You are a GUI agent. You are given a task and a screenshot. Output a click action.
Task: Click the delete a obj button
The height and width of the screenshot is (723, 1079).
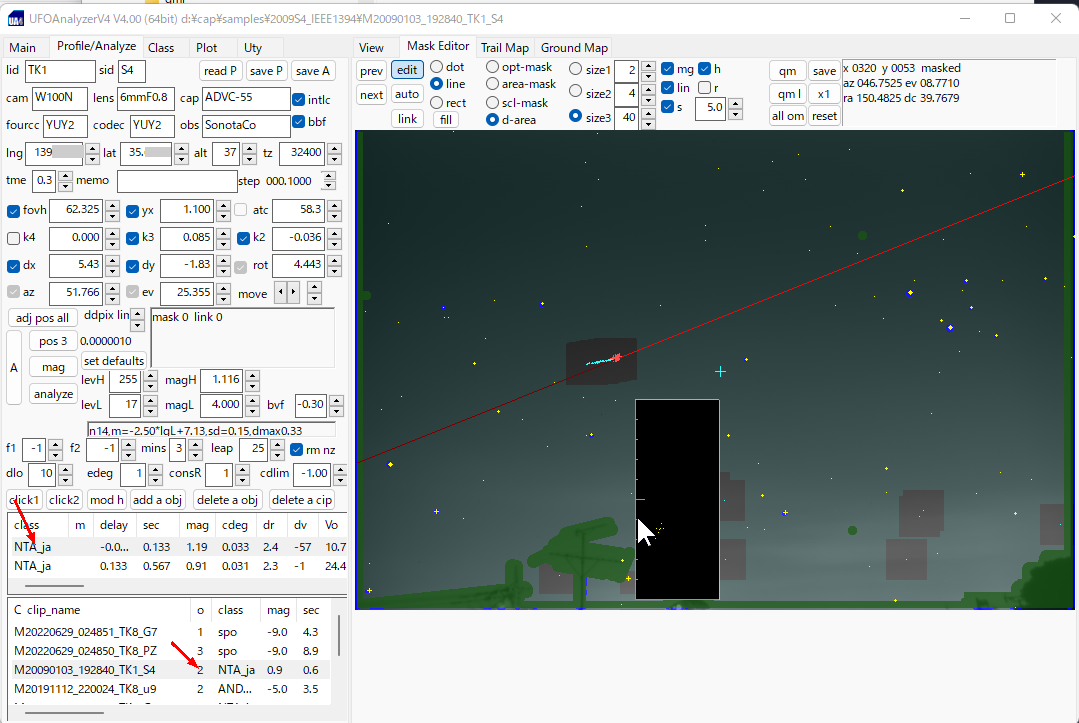click(x=227, y=500)
